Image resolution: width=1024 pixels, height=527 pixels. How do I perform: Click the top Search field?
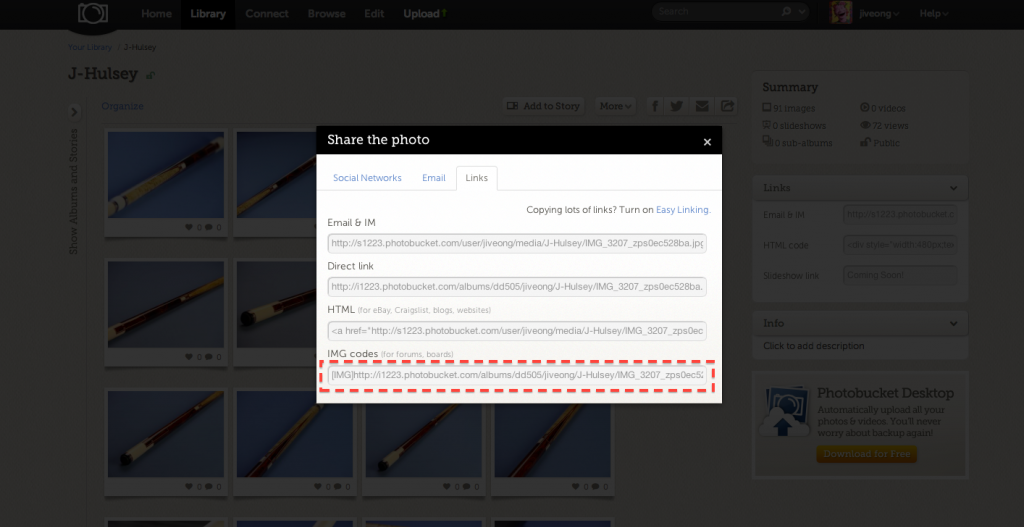[715, 12]
